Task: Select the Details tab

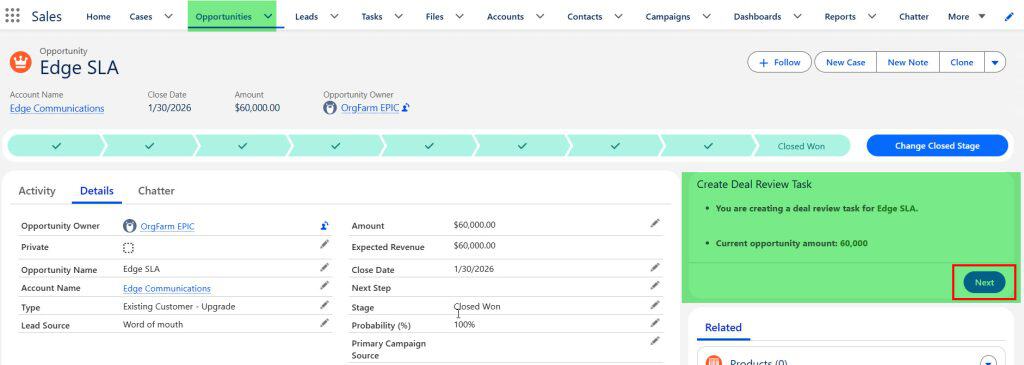Action: click(97, 191)
